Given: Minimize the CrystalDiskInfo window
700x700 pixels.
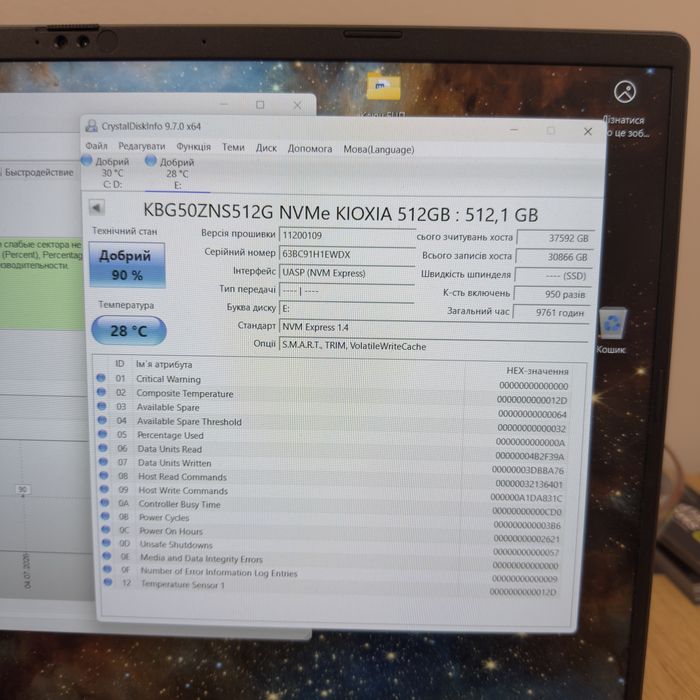Looking at the screenshot, I should [514, 130].
